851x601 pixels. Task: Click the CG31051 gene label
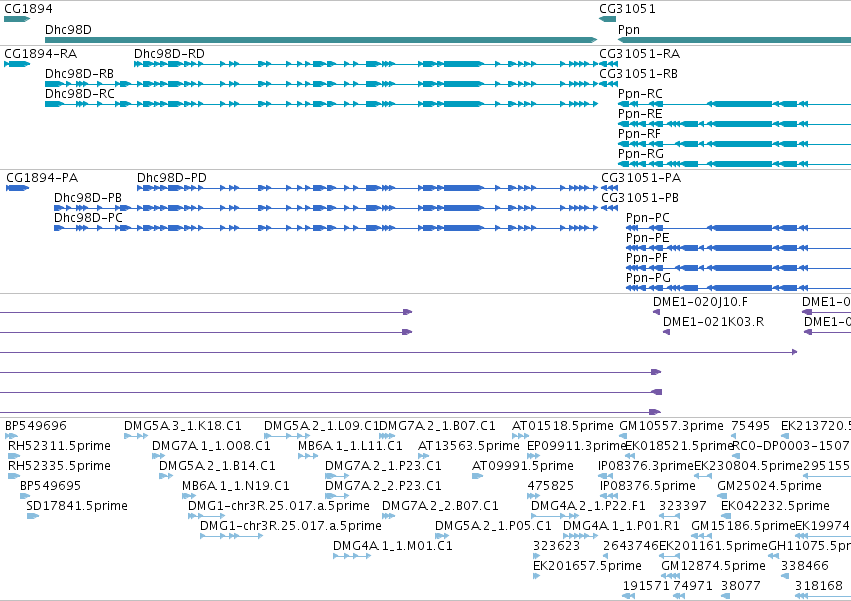pyautogui.click(x=627, y=9)
